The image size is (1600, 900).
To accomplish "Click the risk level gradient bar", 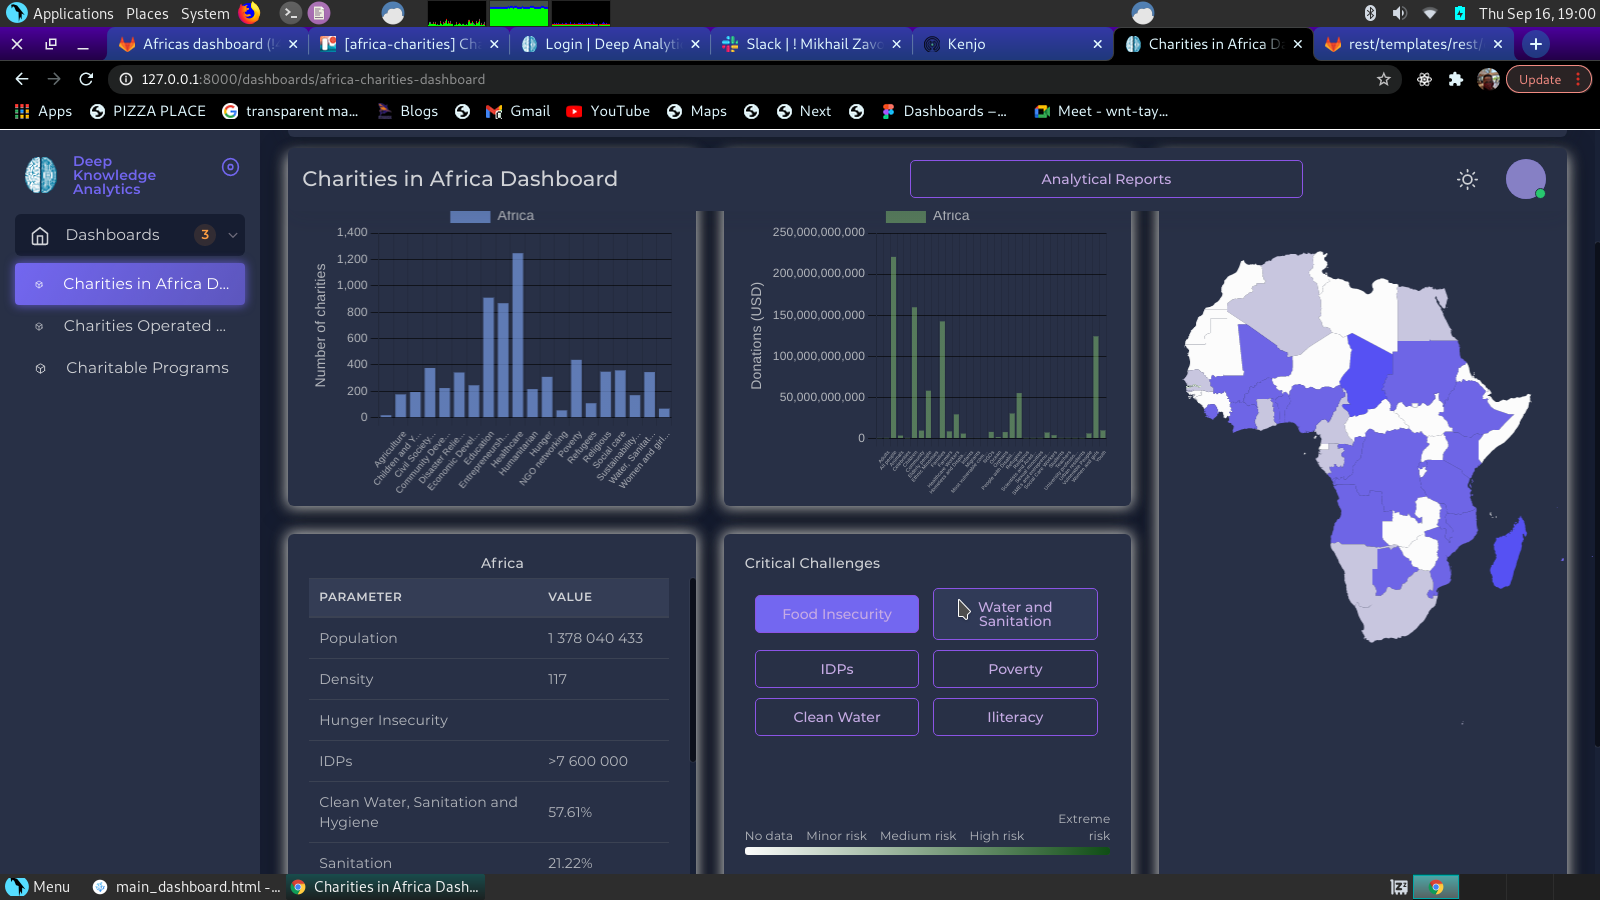I will [927, 852].
